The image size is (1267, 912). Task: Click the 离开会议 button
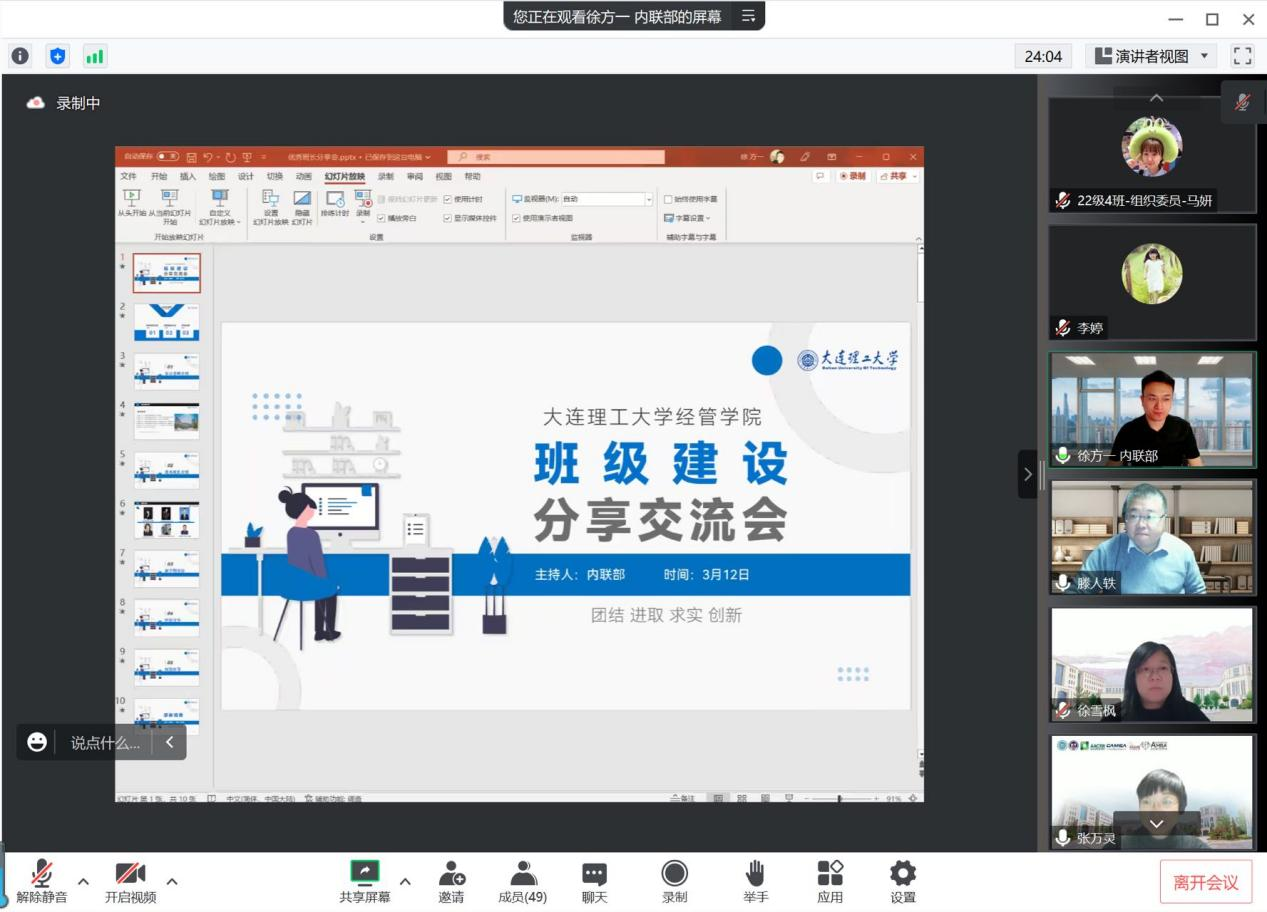(1205, 882)
